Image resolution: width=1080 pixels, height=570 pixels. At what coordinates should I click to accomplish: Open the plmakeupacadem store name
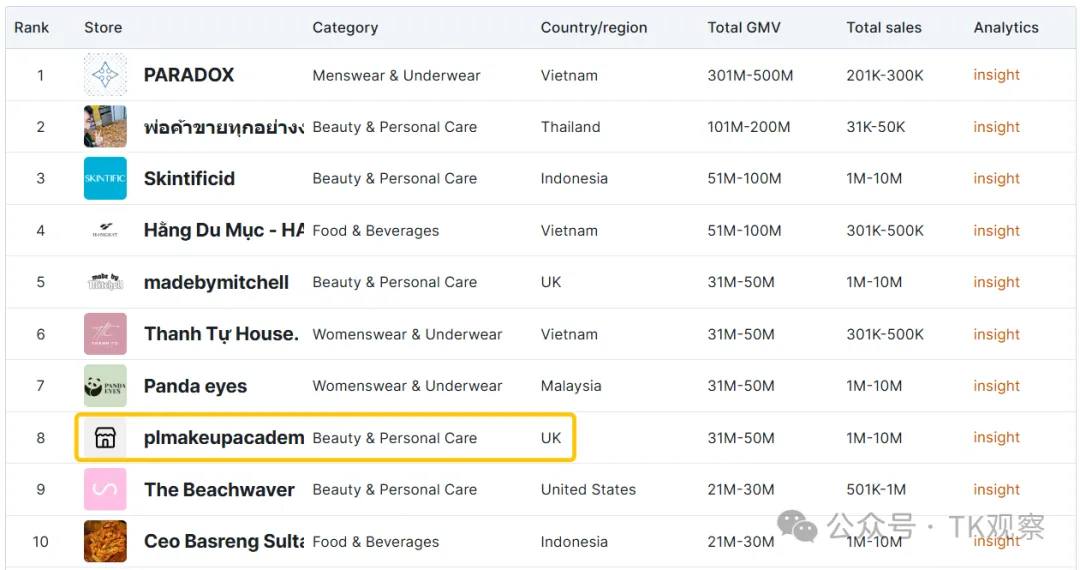click(224, 438)
